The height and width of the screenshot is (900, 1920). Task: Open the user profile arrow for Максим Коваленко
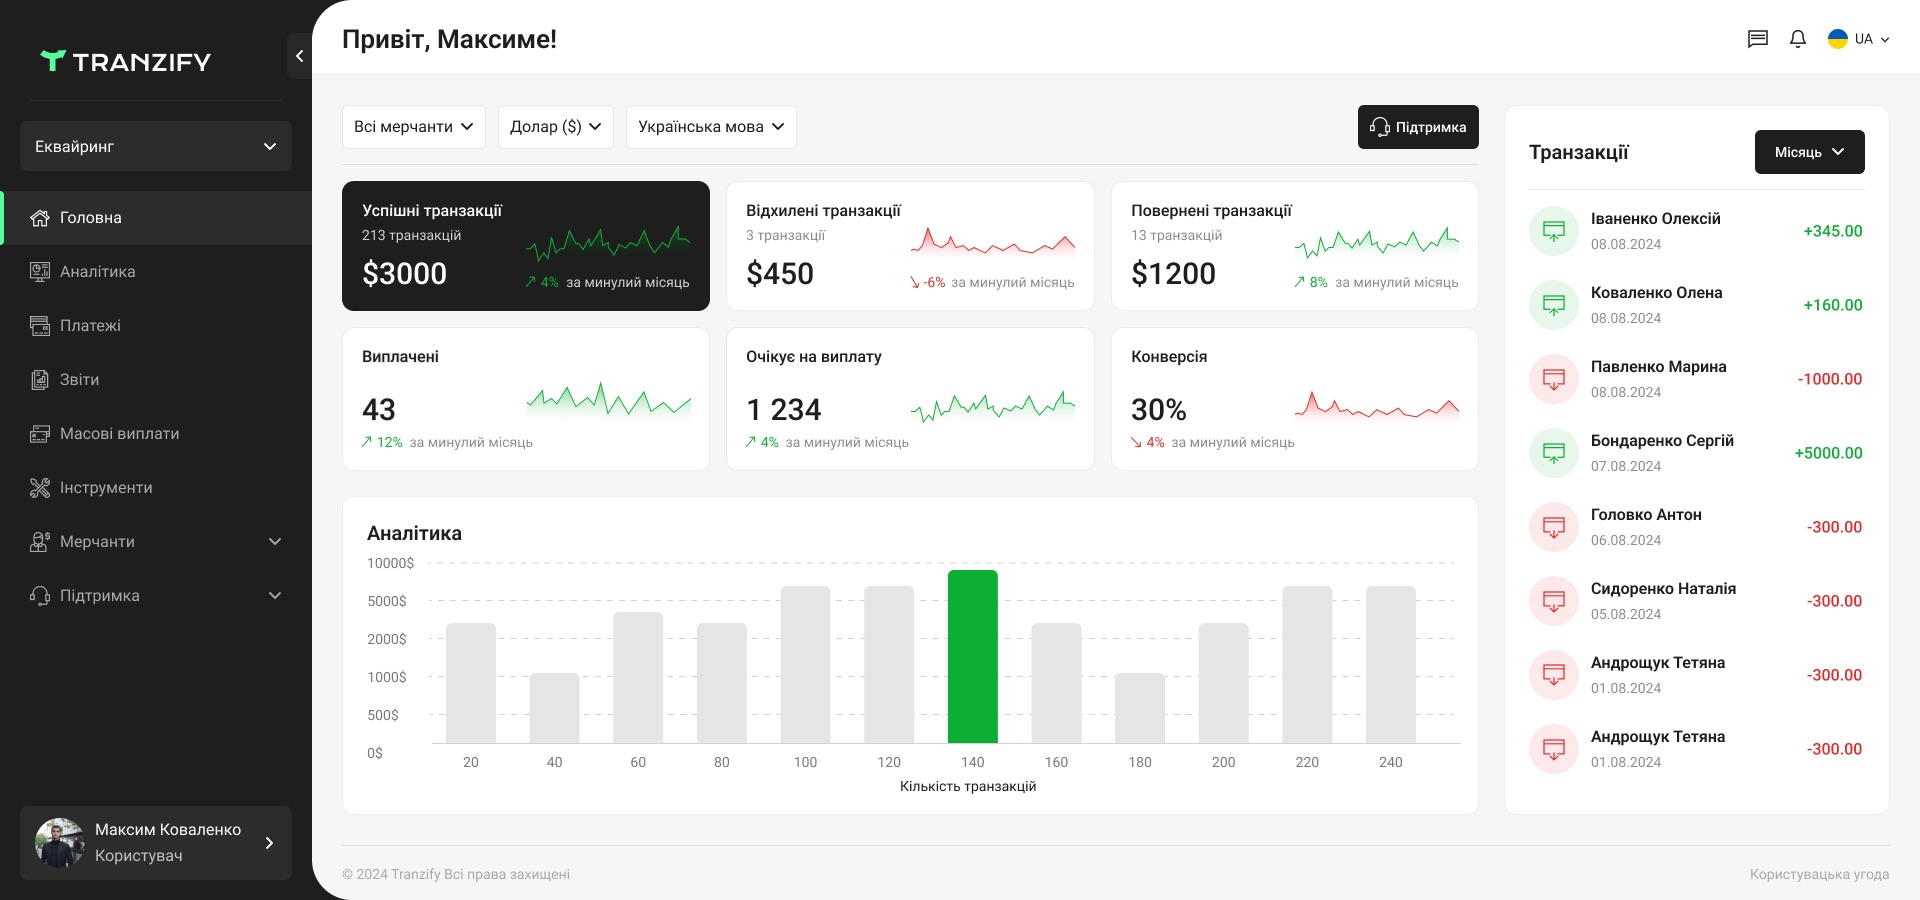[x=269, y=843]
